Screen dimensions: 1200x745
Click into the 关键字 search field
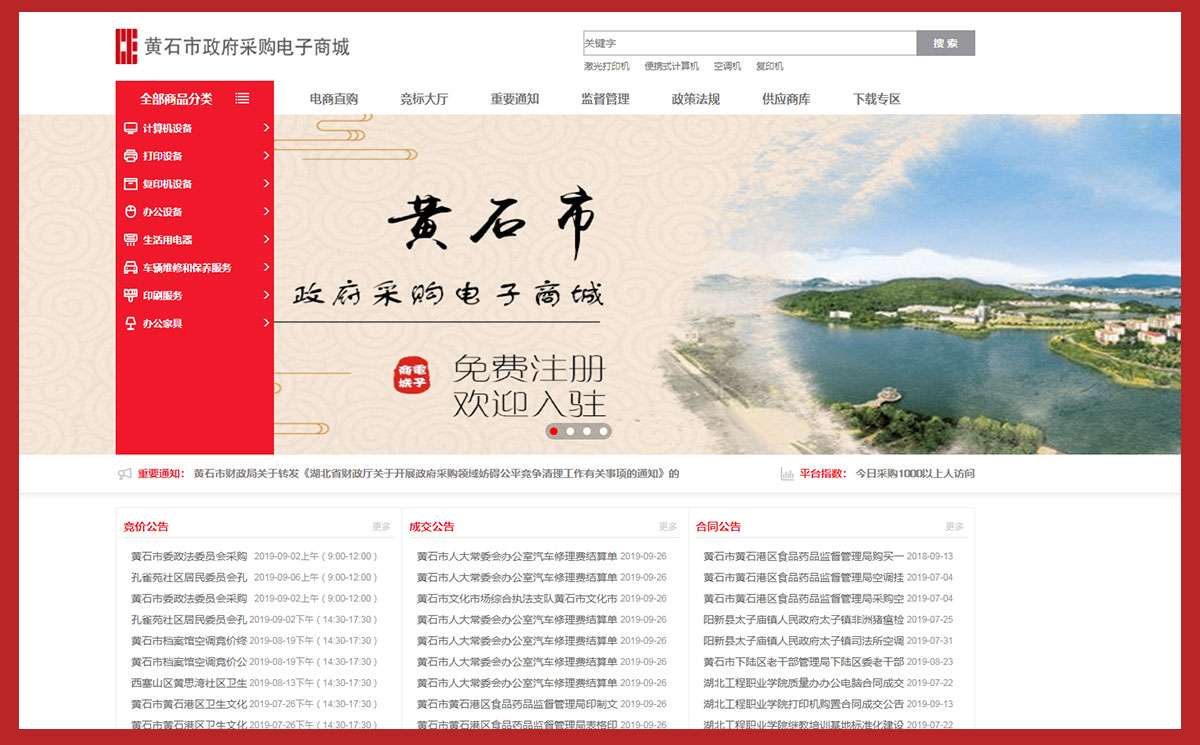(749, 43)
